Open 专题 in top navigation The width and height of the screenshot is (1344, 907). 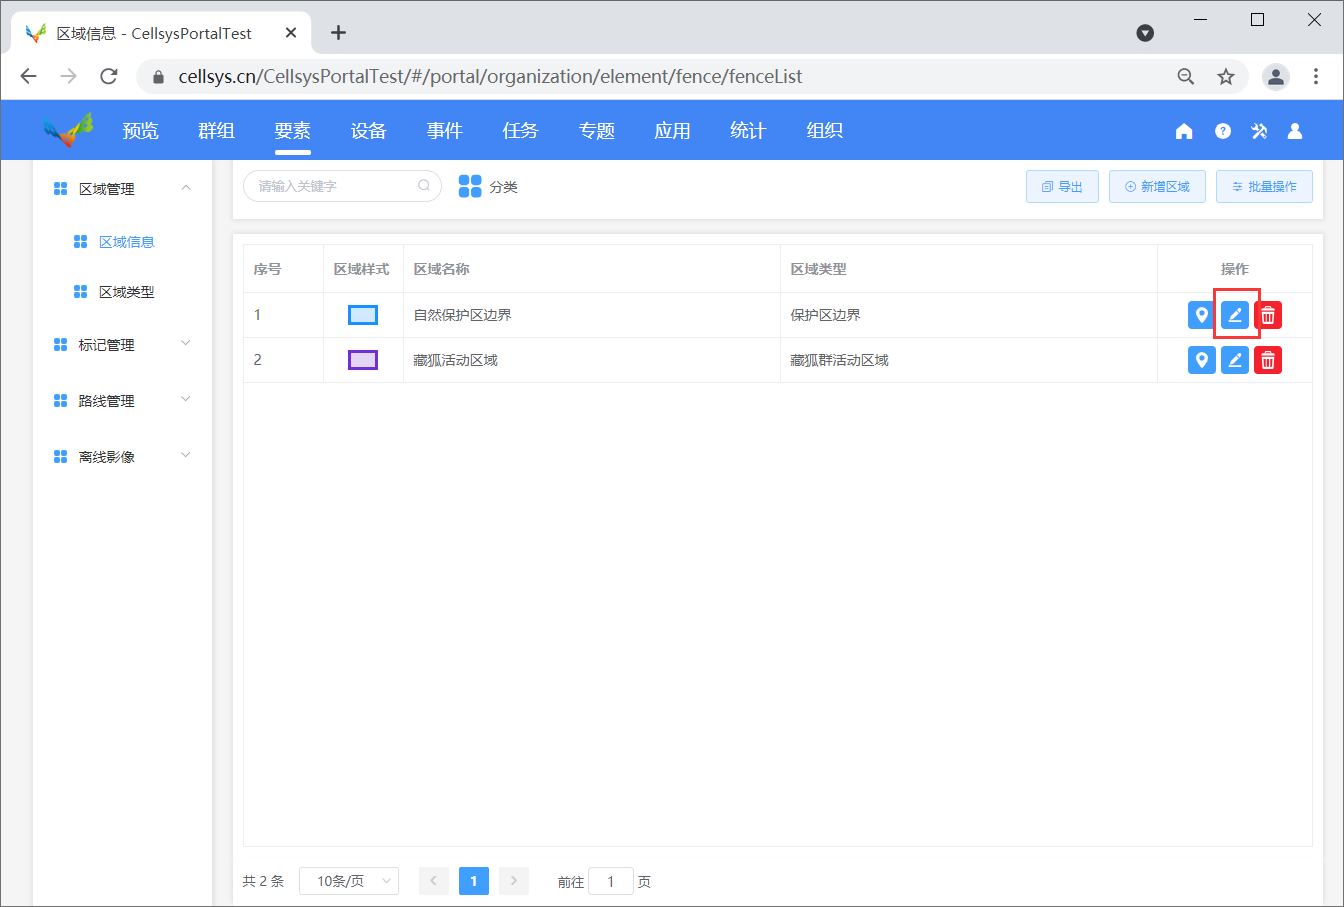[x=597, y=131]
